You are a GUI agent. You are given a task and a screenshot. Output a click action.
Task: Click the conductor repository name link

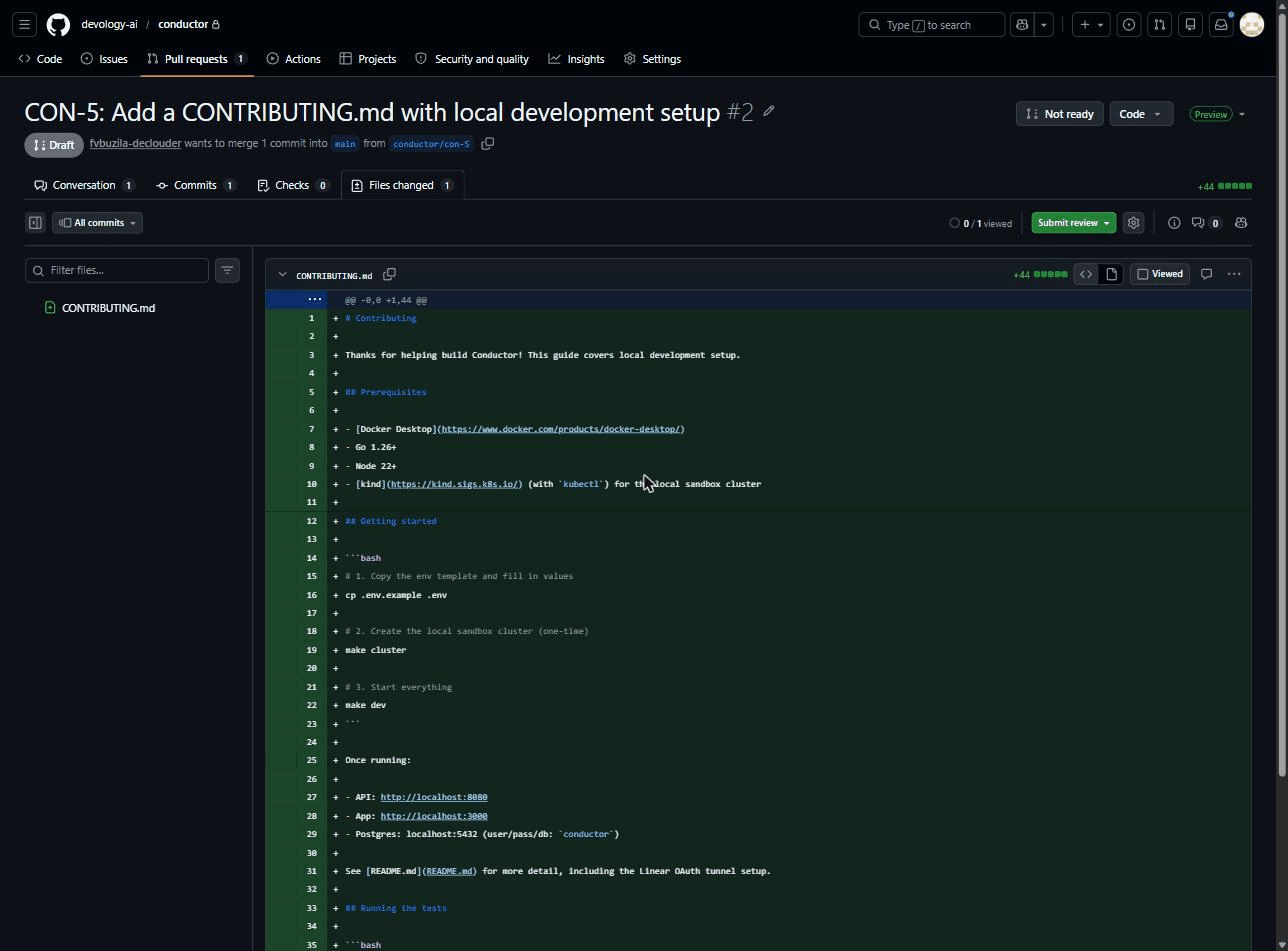click(x=183, y=24)
